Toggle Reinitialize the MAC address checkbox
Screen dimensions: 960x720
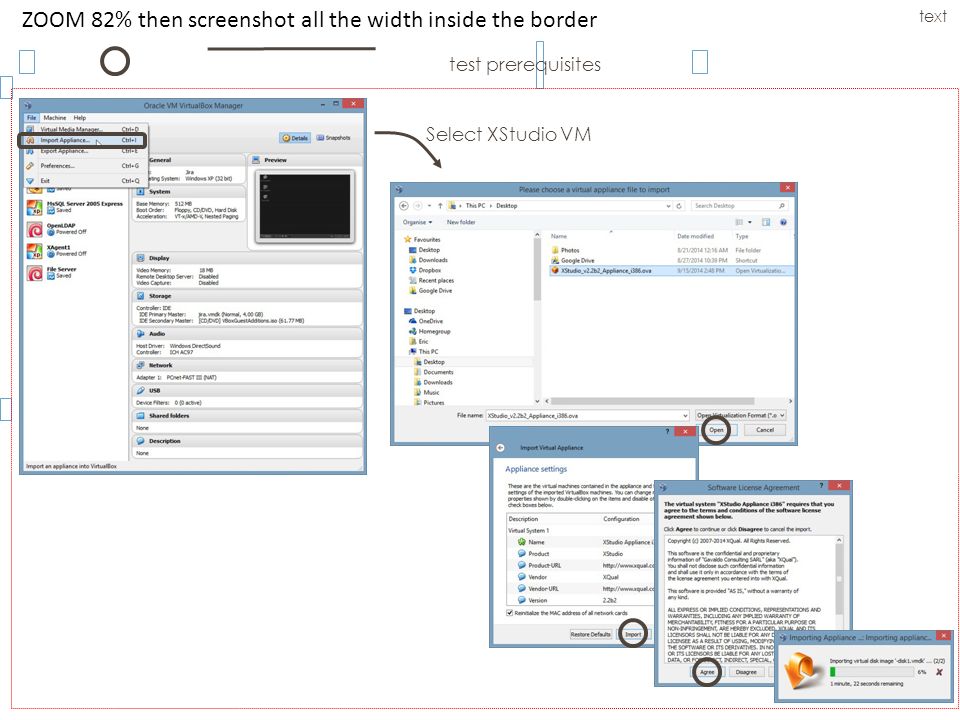[x=509, y=613]
